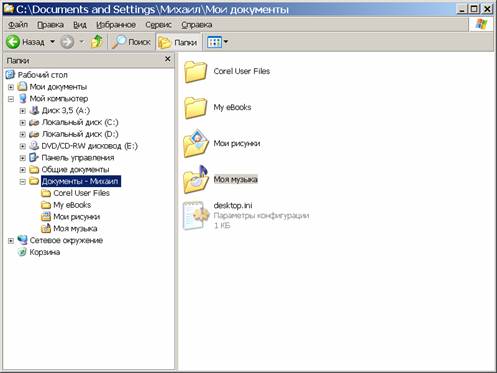Select Рабочий стол in the tree
This screenshot has height=373, width=497.
pyautogui.click(x=42, y=75)
